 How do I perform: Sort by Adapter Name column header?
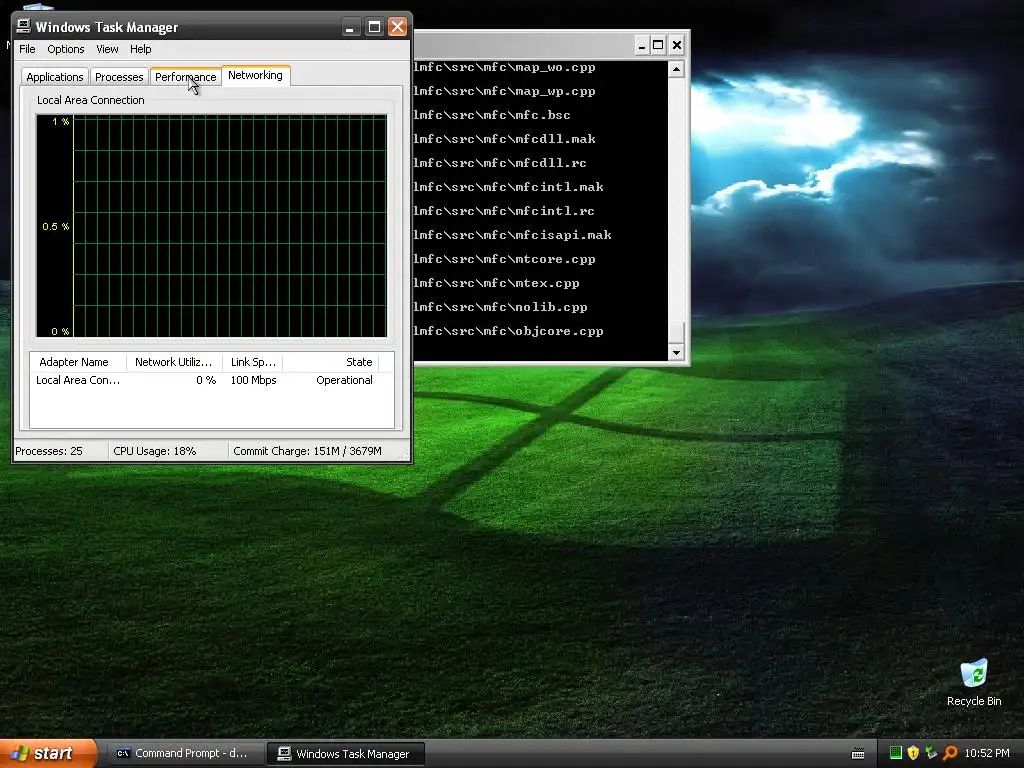pyautogui.click(x=78, y=362)
